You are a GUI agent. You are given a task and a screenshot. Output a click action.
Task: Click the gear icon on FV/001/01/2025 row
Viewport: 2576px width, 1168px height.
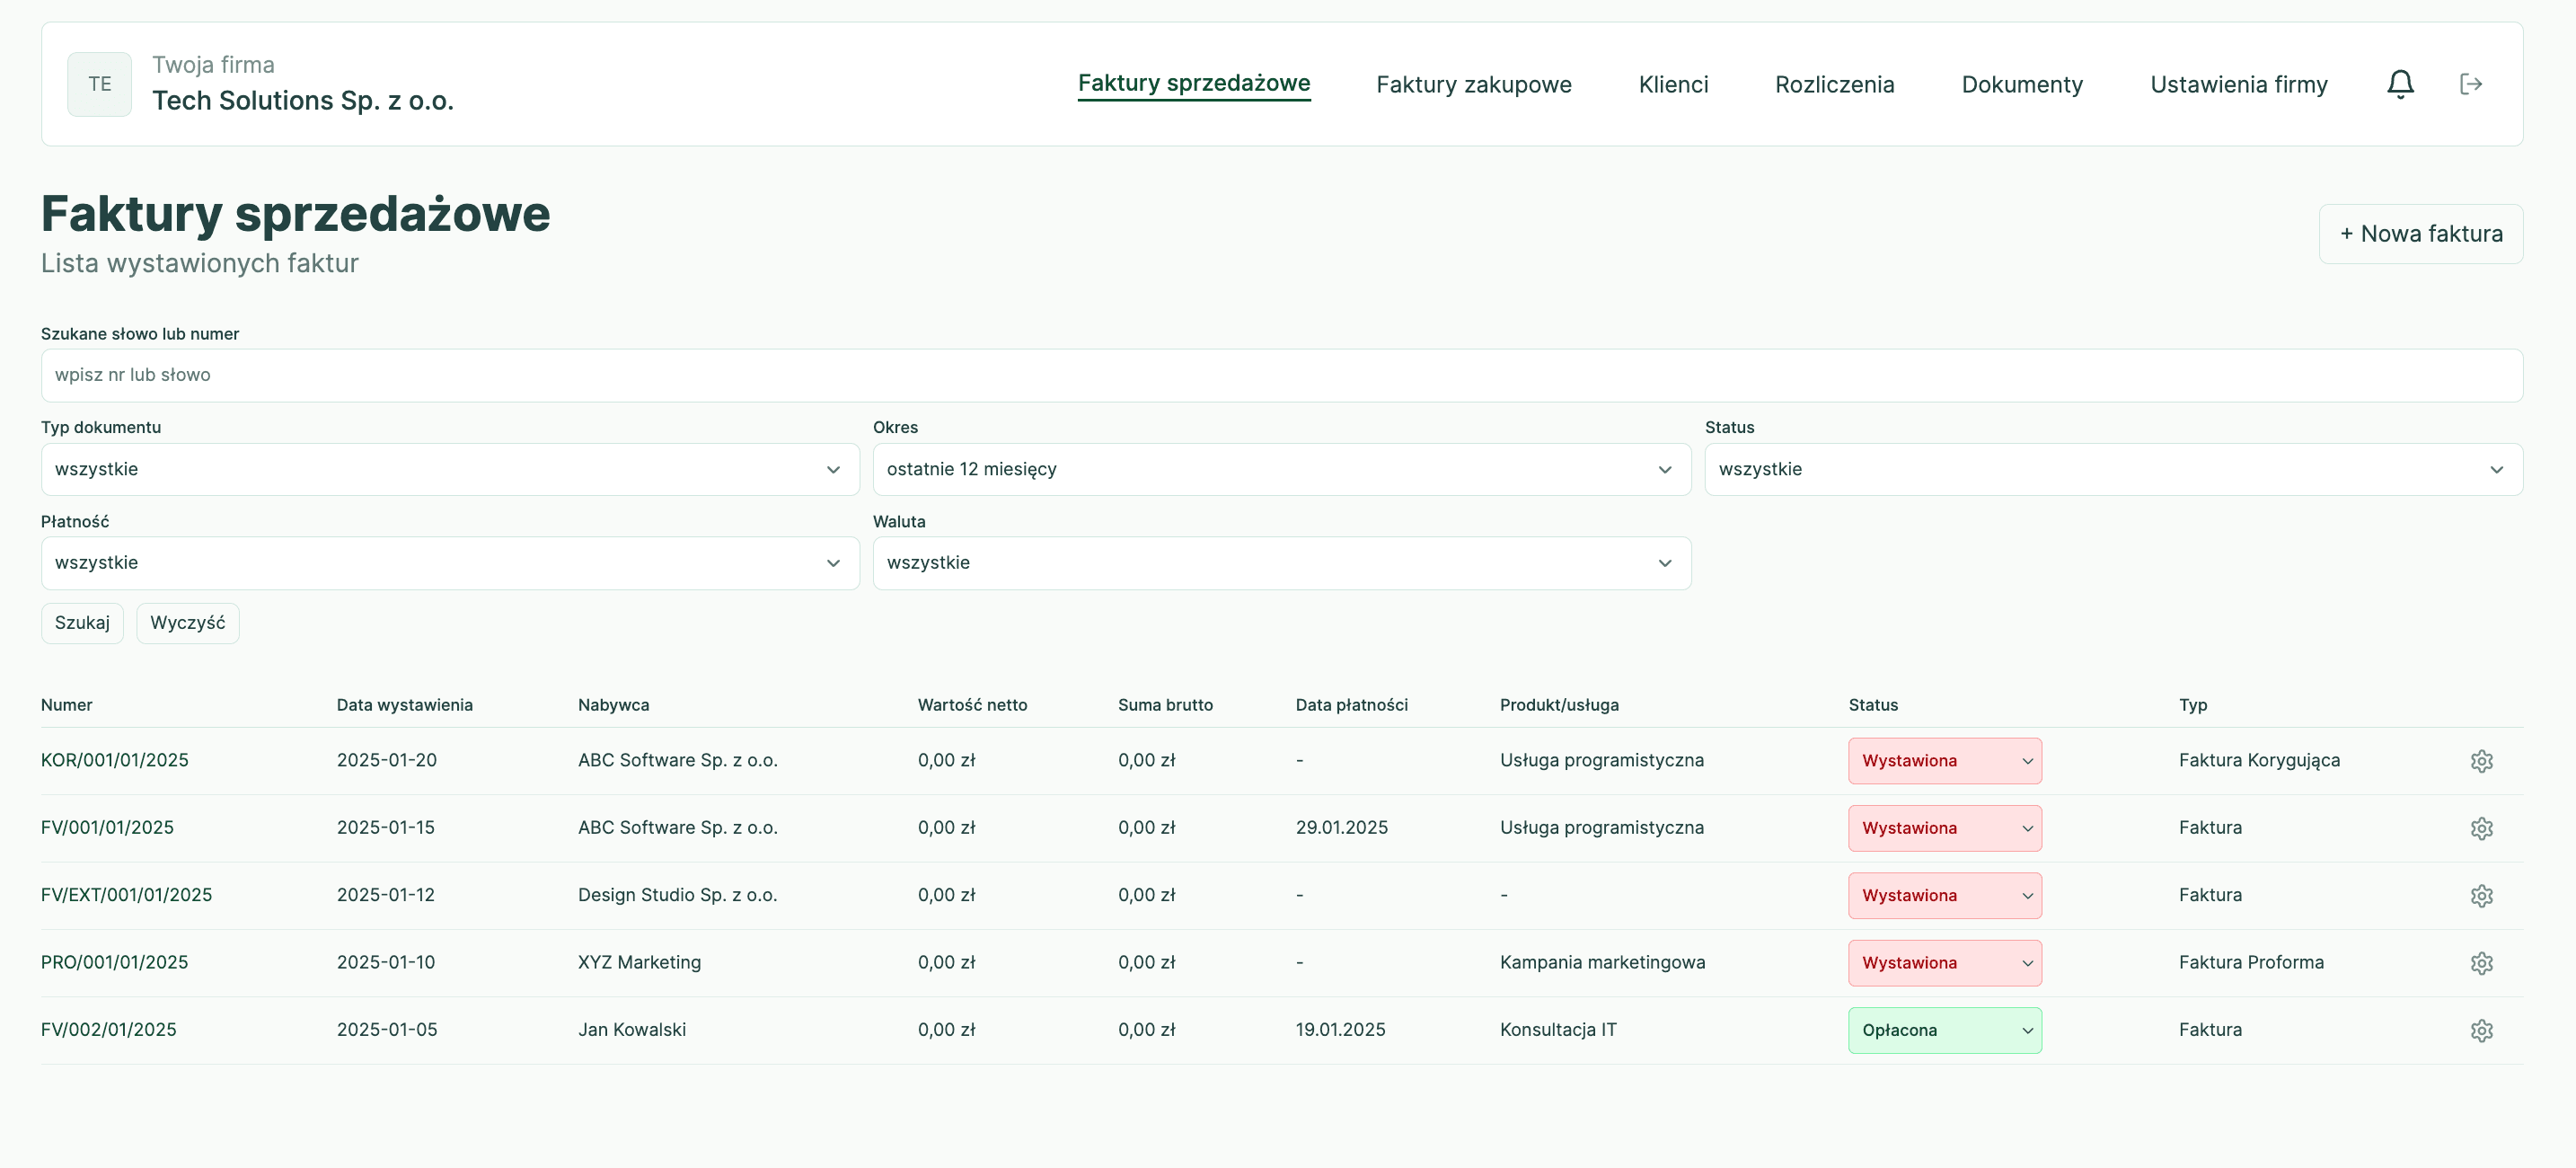(2483, 827)
